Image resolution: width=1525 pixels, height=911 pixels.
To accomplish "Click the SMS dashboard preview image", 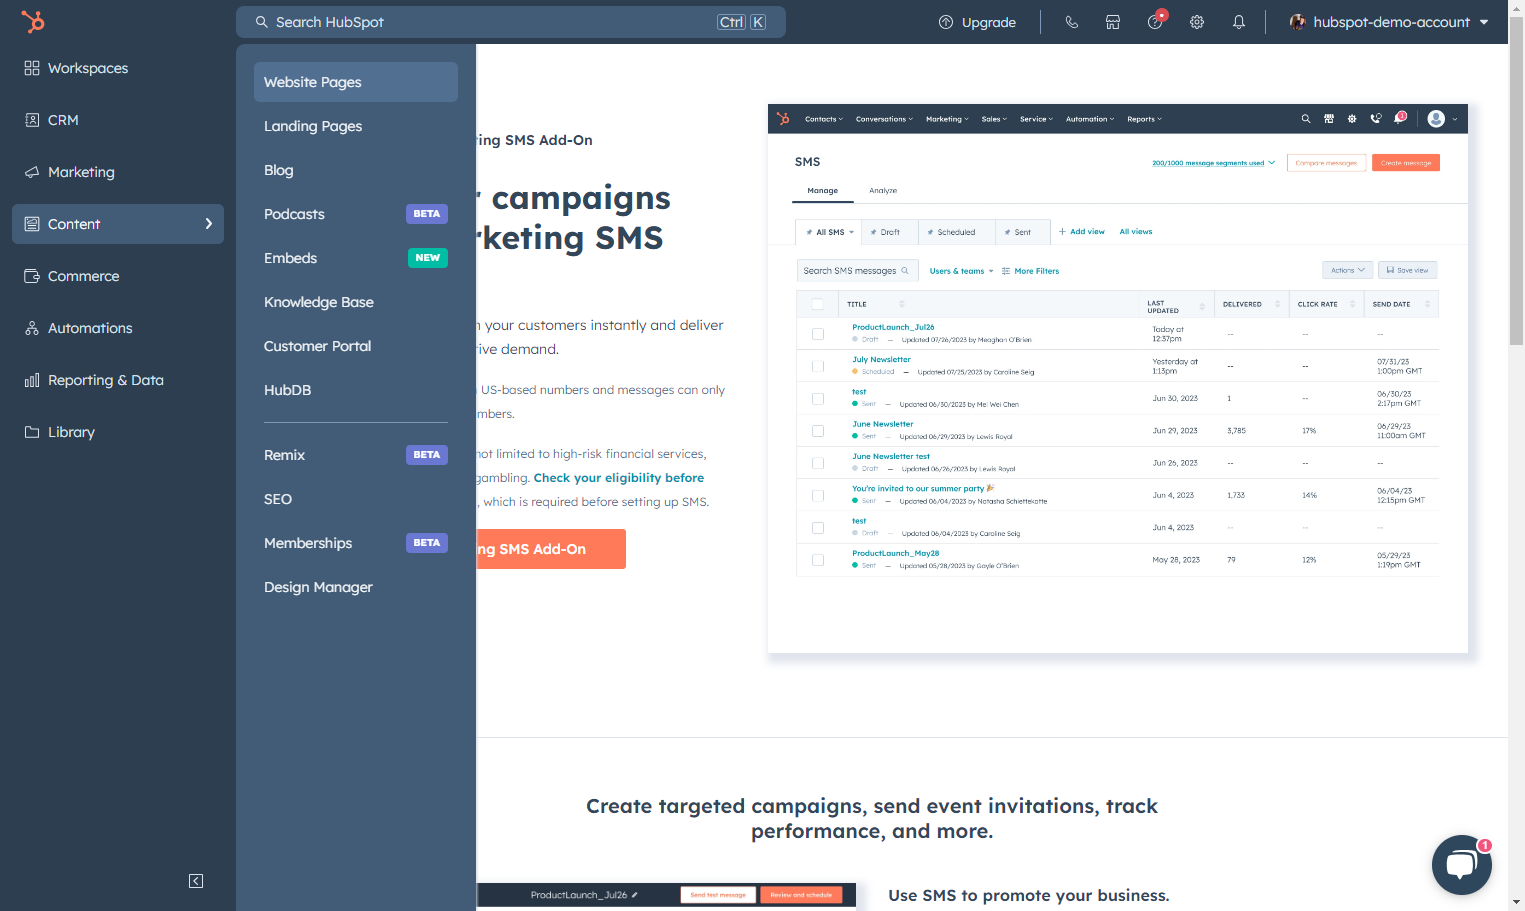I will pos(1118,378).
